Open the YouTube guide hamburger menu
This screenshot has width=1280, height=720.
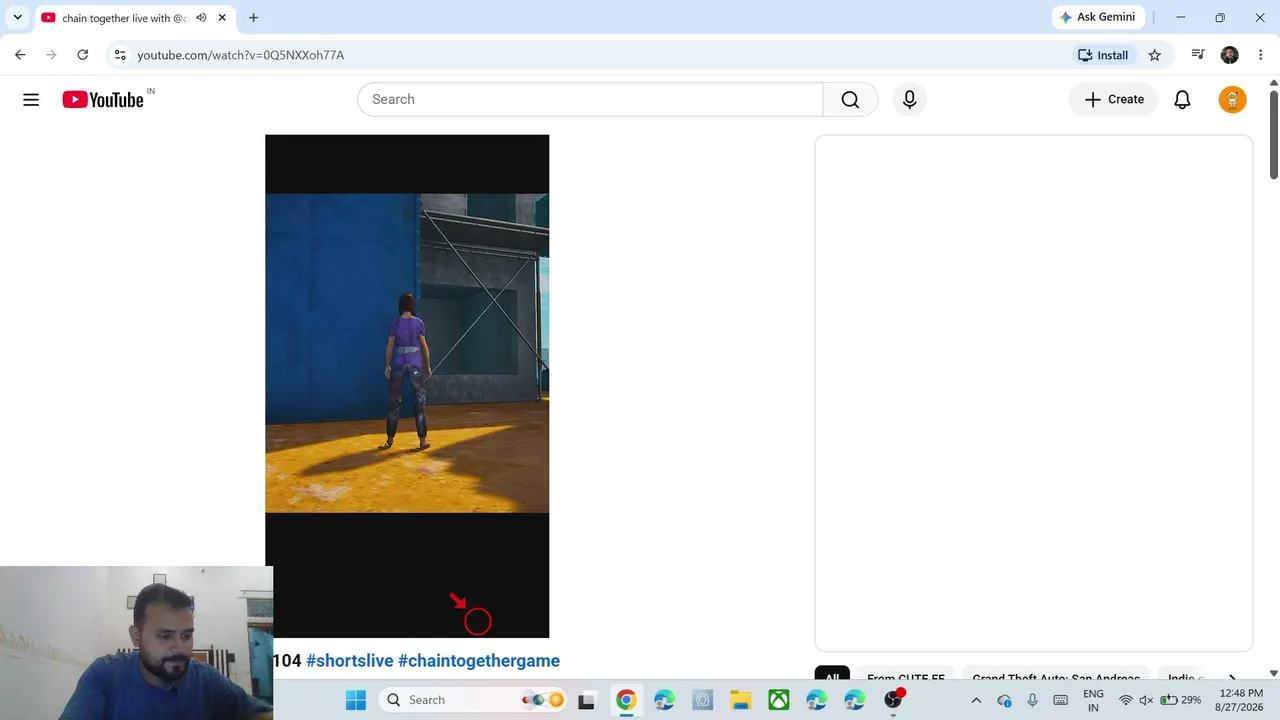point(31,99)
